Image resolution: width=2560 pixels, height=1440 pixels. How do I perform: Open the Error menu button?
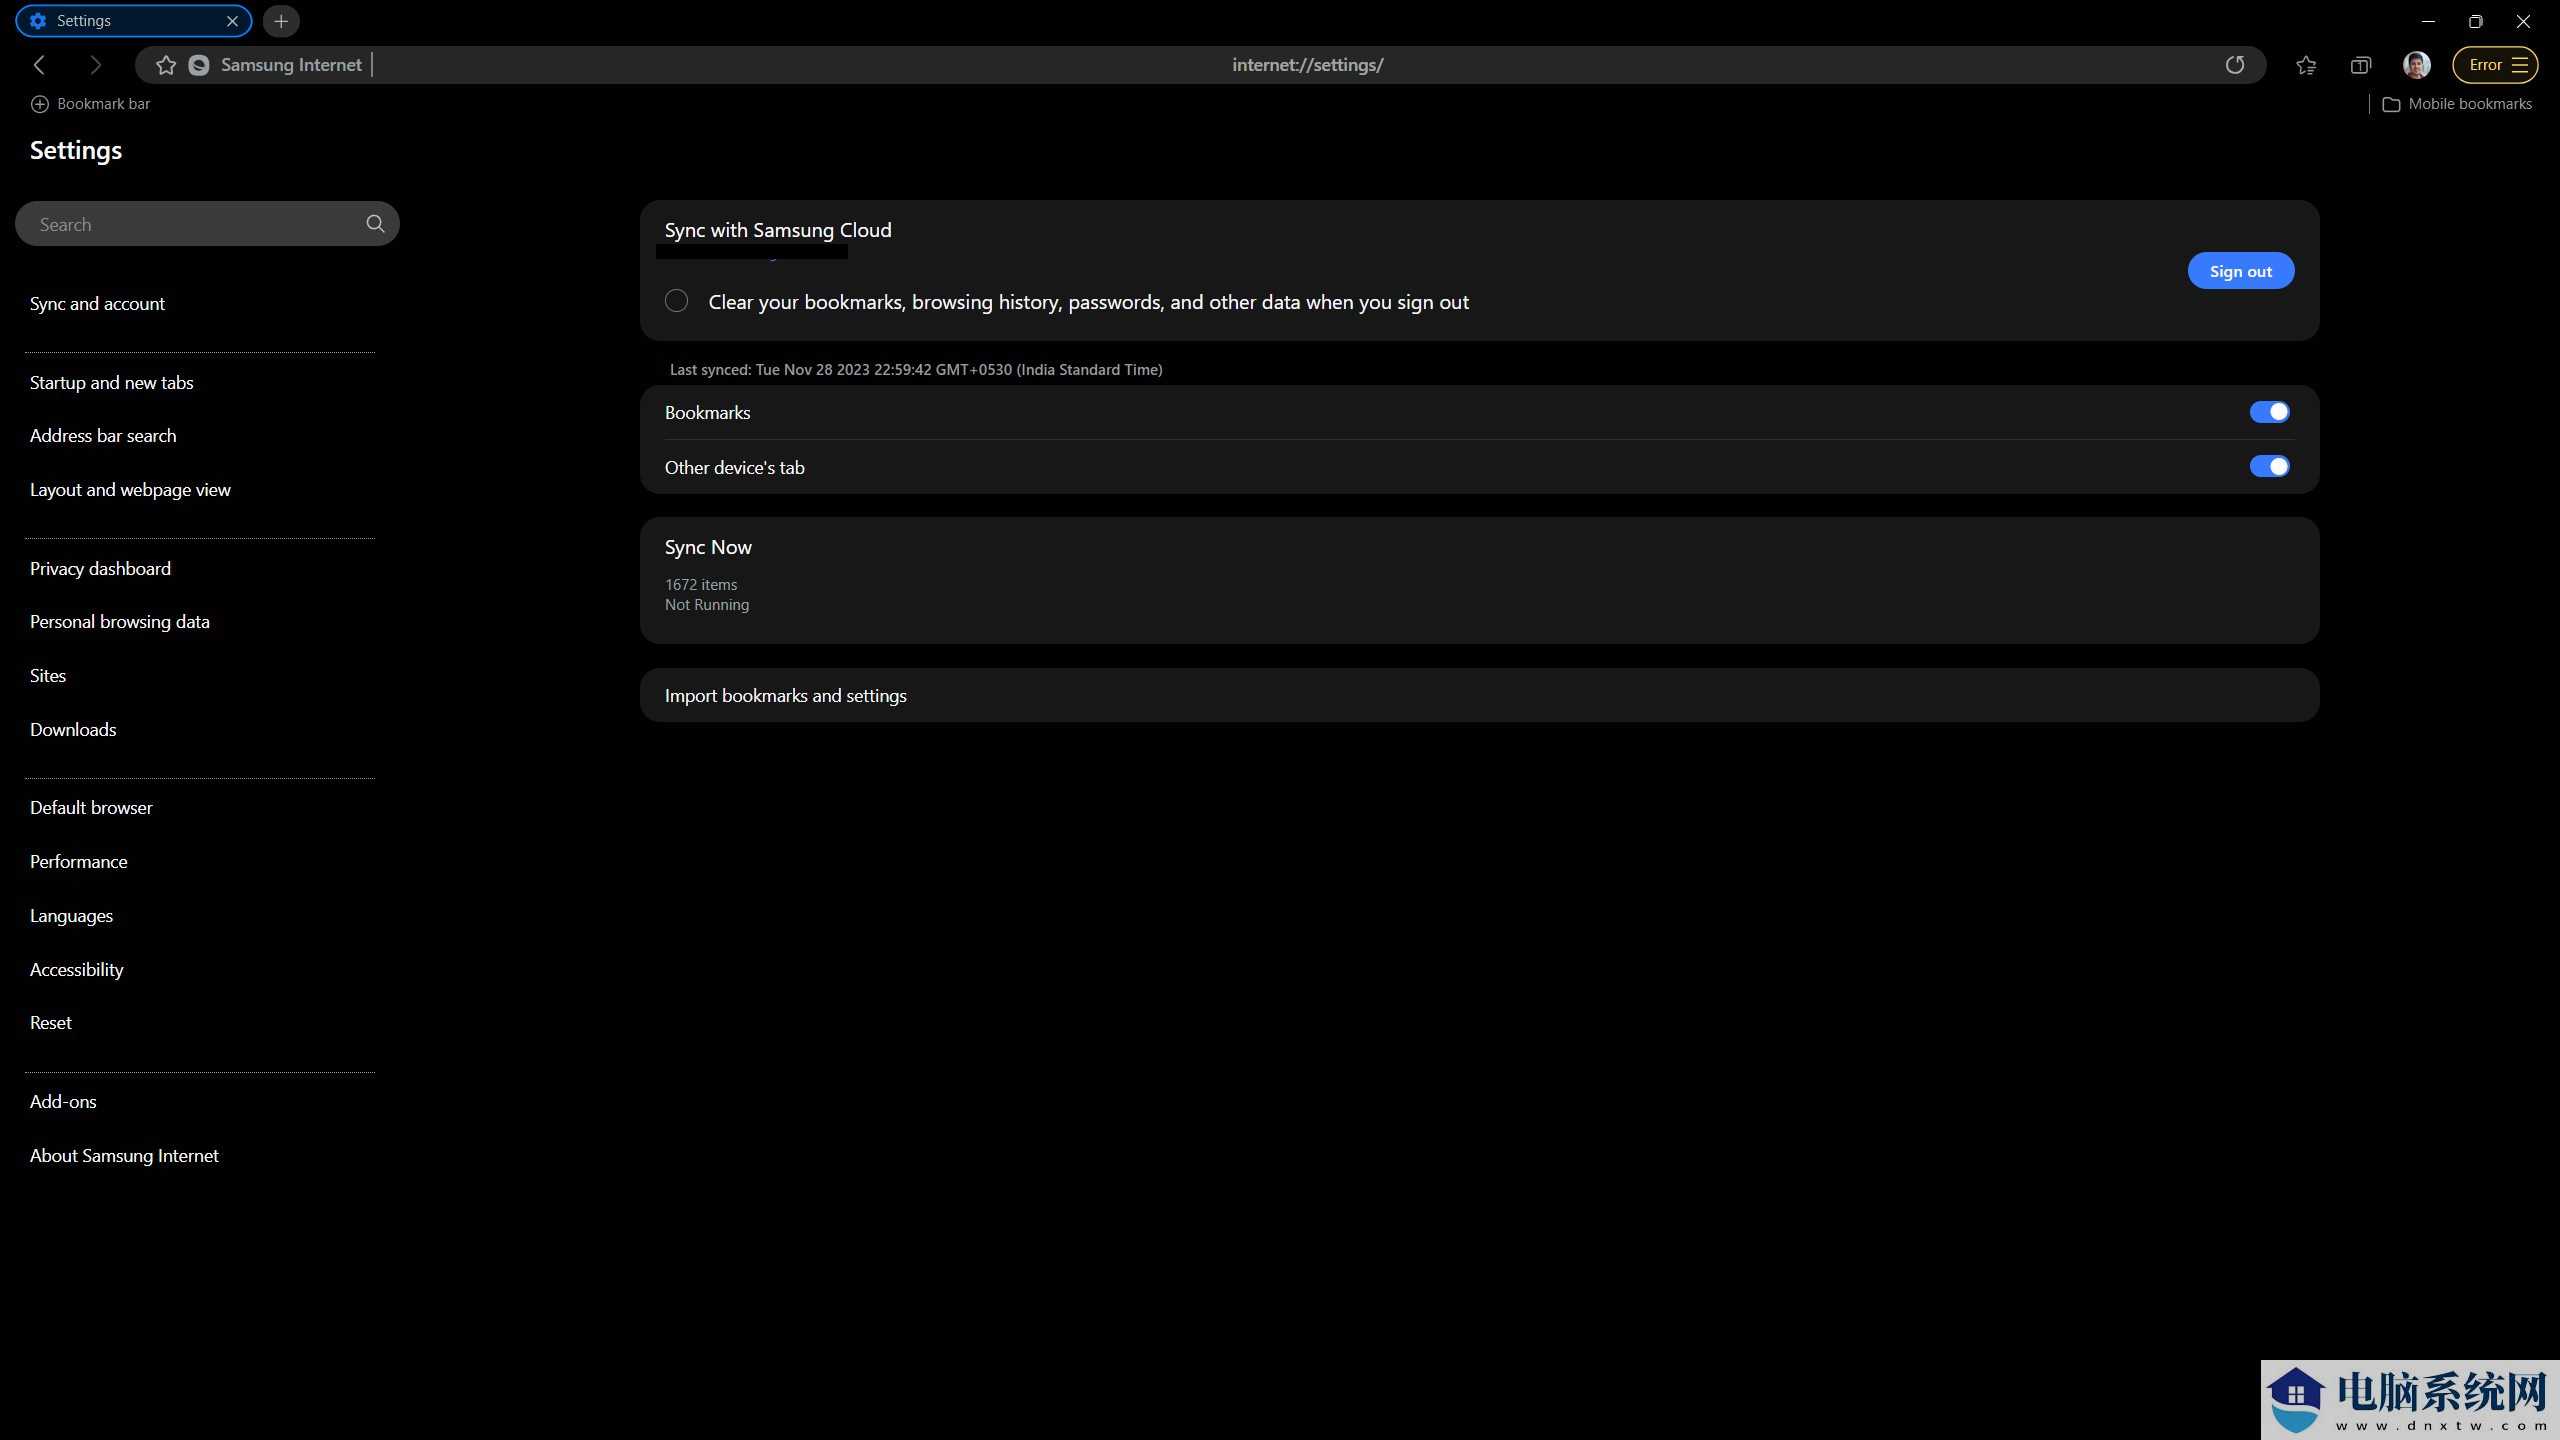(2496, 65)
